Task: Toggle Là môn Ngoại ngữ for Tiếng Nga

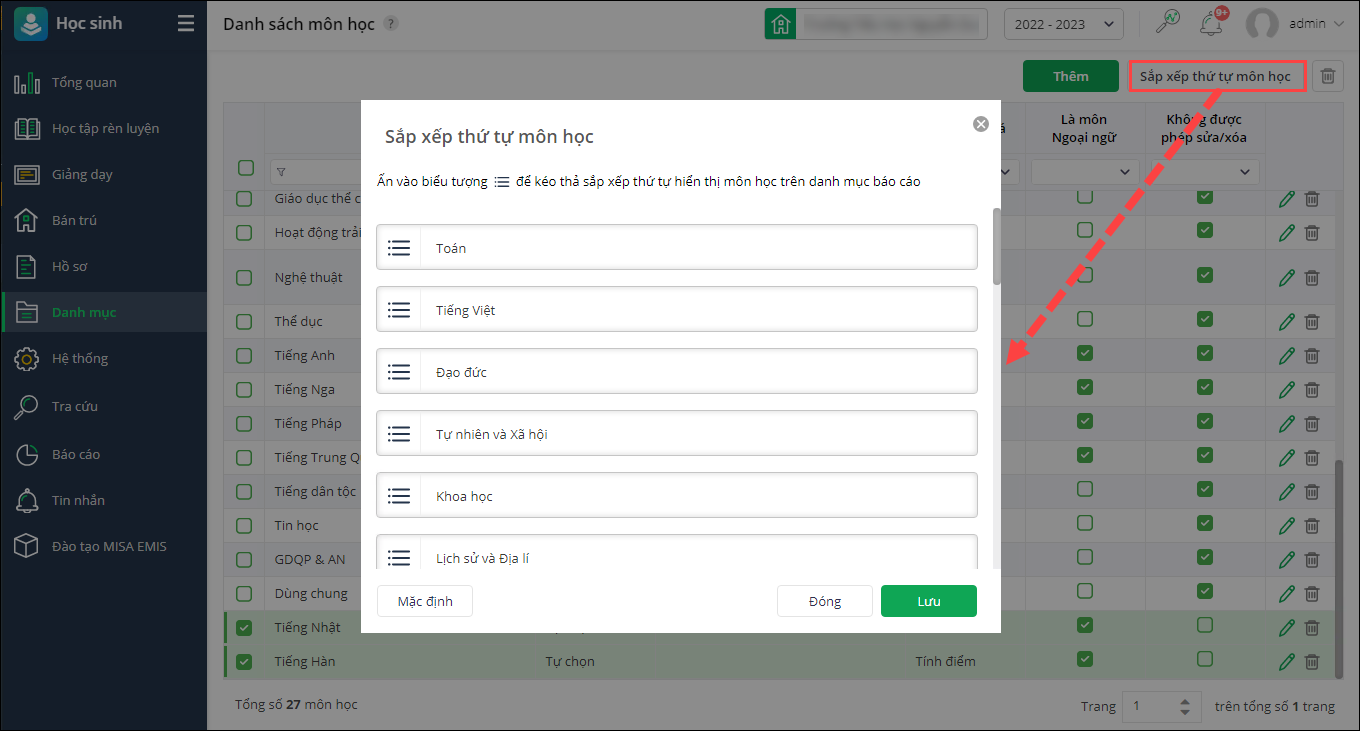Action: 1085,389
